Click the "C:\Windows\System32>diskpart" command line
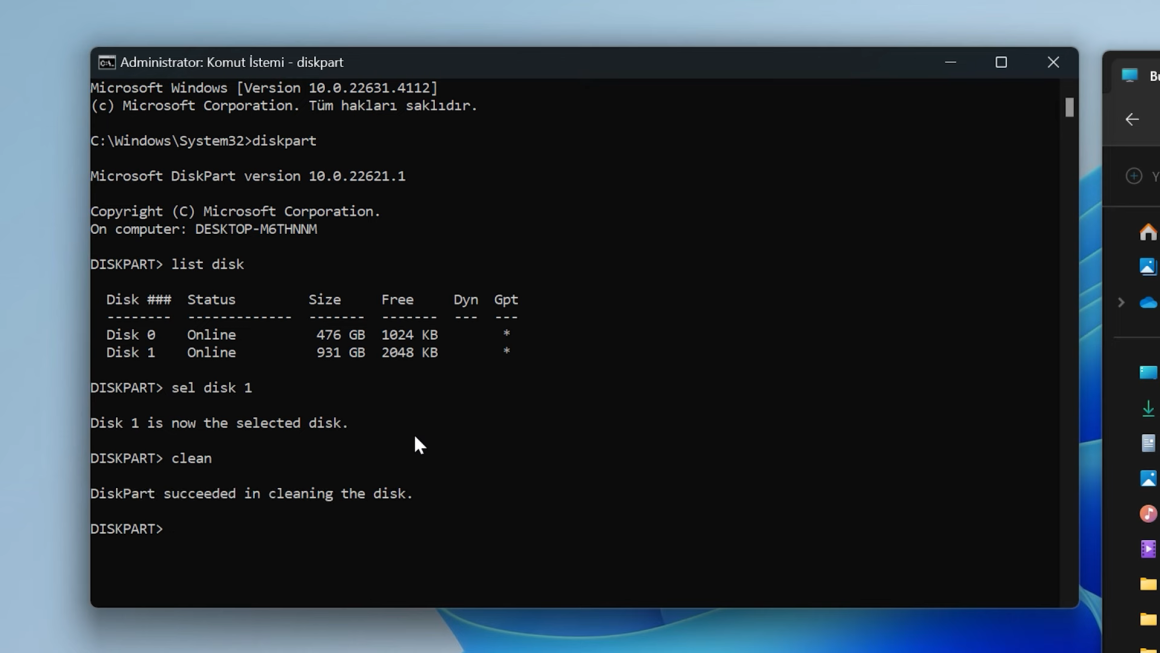The width and height of the screenshot is (1160, 653). [x=203, y=141]
